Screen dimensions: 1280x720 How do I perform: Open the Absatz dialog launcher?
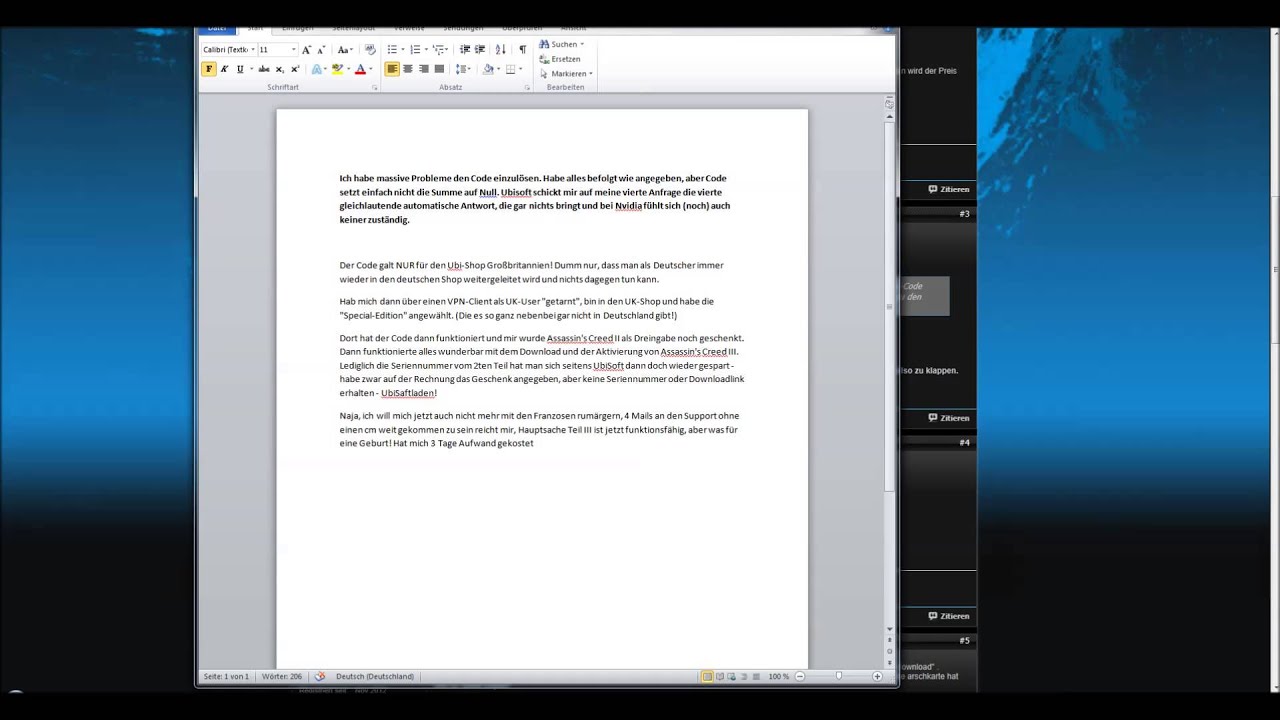[527, 88]
